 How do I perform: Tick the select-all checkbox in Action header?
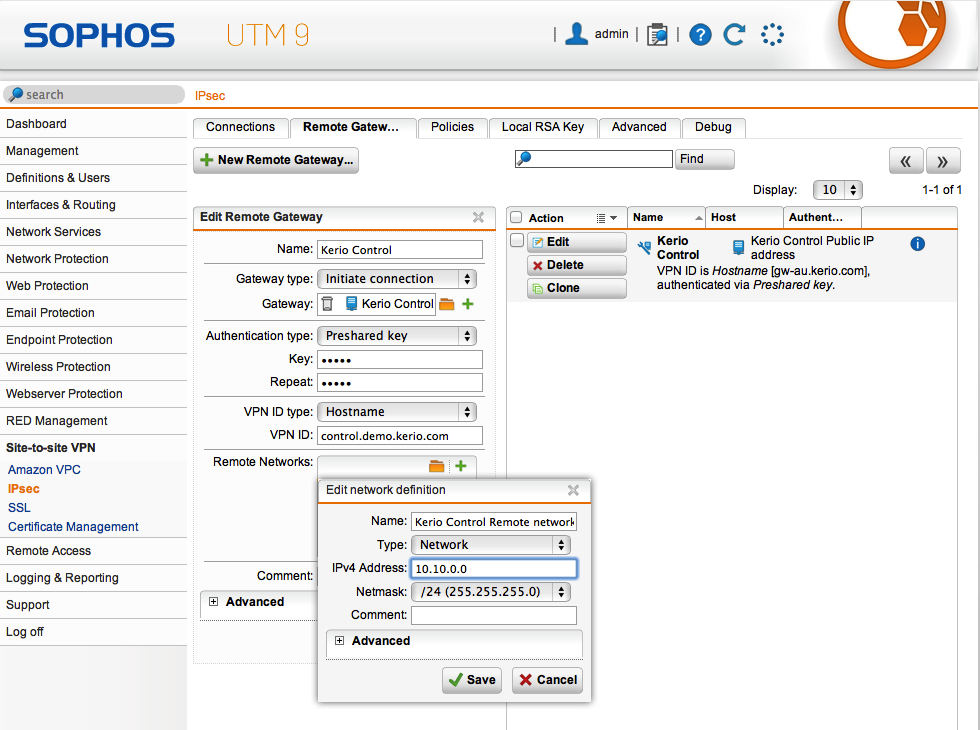tap(516, 218)
